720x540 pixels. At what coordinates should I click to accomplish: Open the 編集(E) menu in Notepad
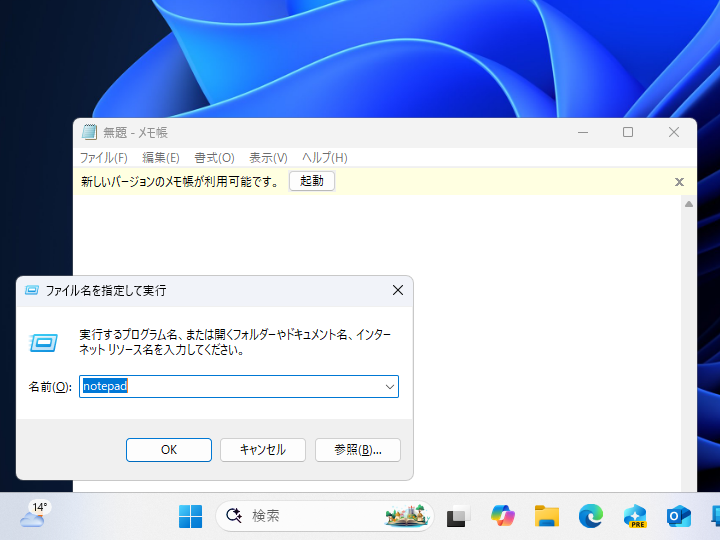point(161,158)
